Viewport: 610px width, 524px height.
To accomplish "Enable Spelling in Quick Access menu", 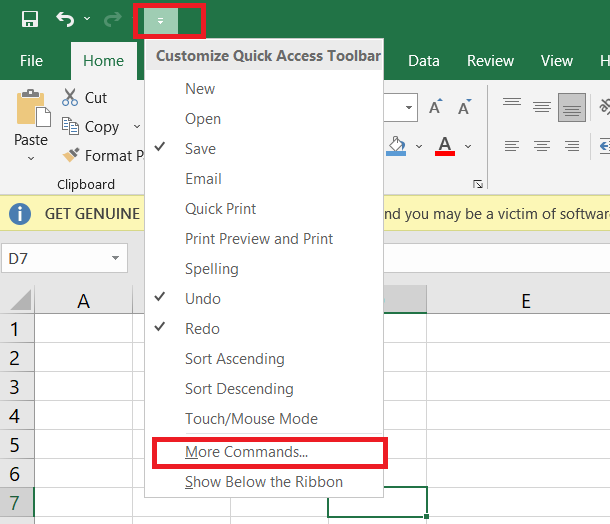I will [x=264, y=268].
